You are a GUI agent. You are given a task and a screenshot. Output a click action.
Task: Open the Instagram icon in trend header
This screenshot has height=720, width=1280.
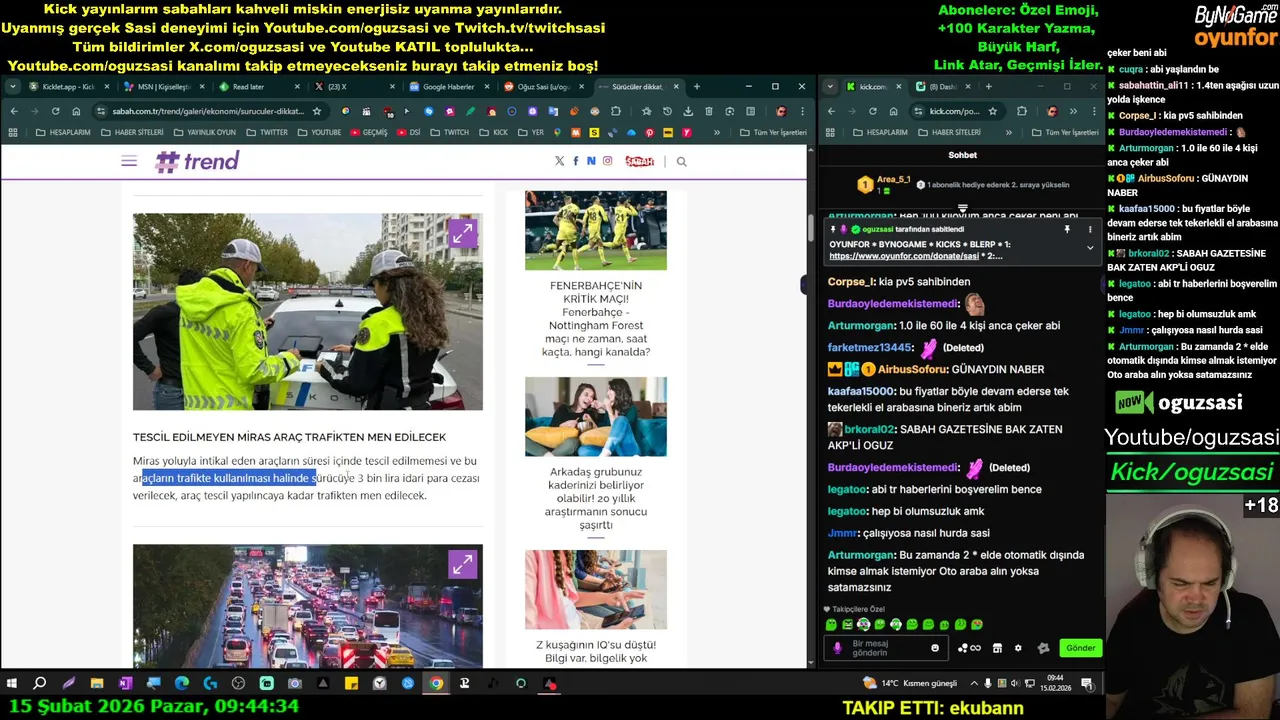[607, 161]
